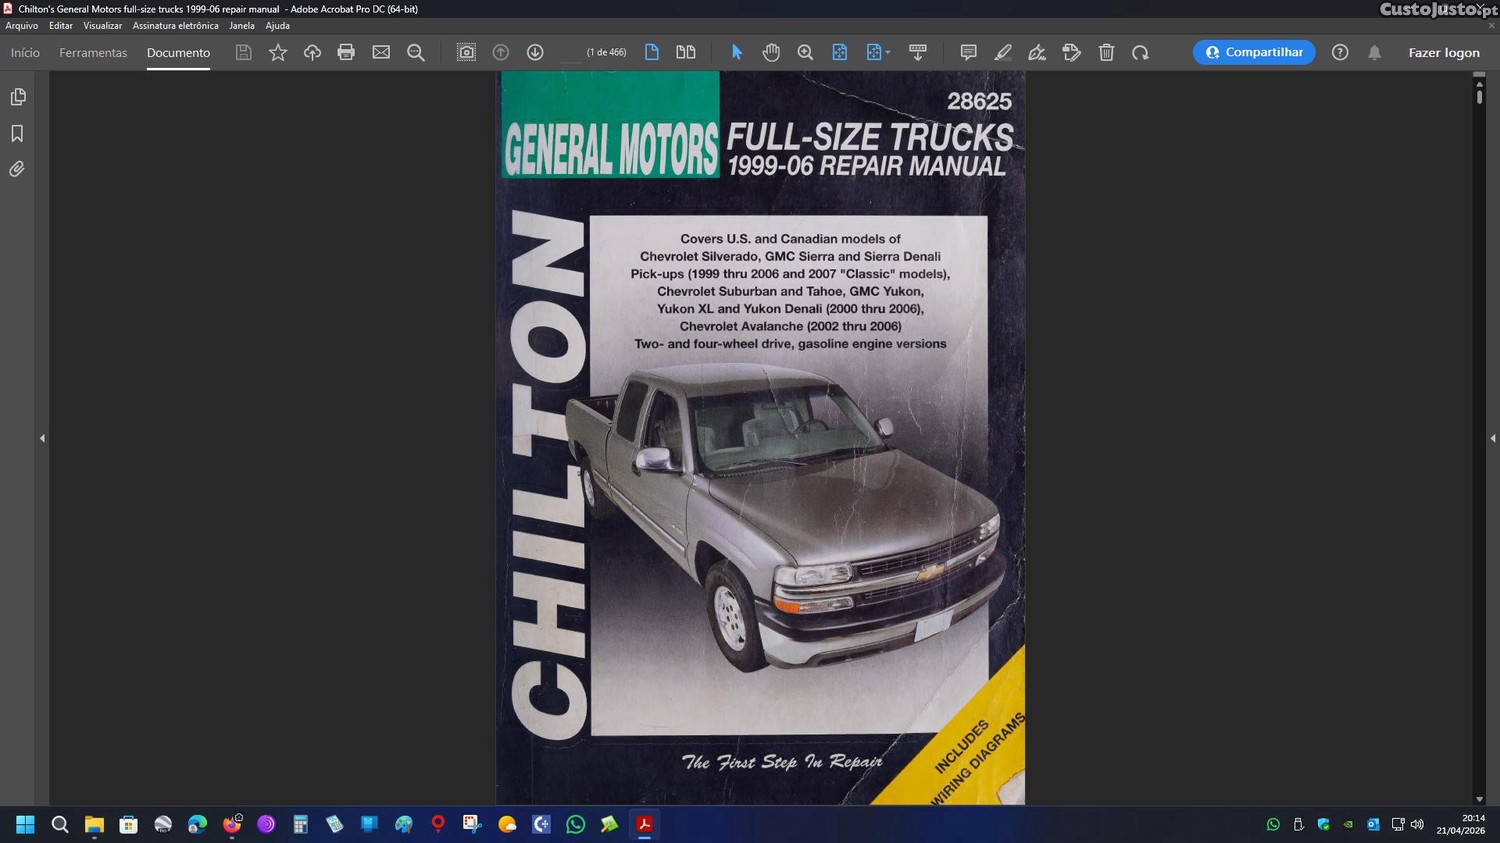Viewport: 1500px width, 843px height.
Task: Toggle single page view mode
Action: coord(652,52)
